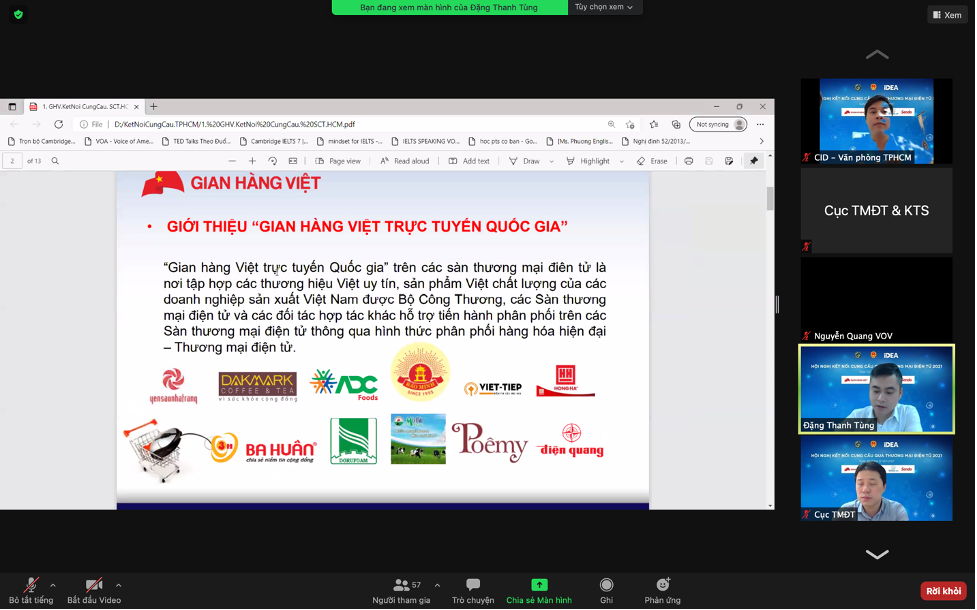The height and width of the screenshot is (610, 977).
Task: Open Draw tool options dropdown arrow
Action: [551, 161]
